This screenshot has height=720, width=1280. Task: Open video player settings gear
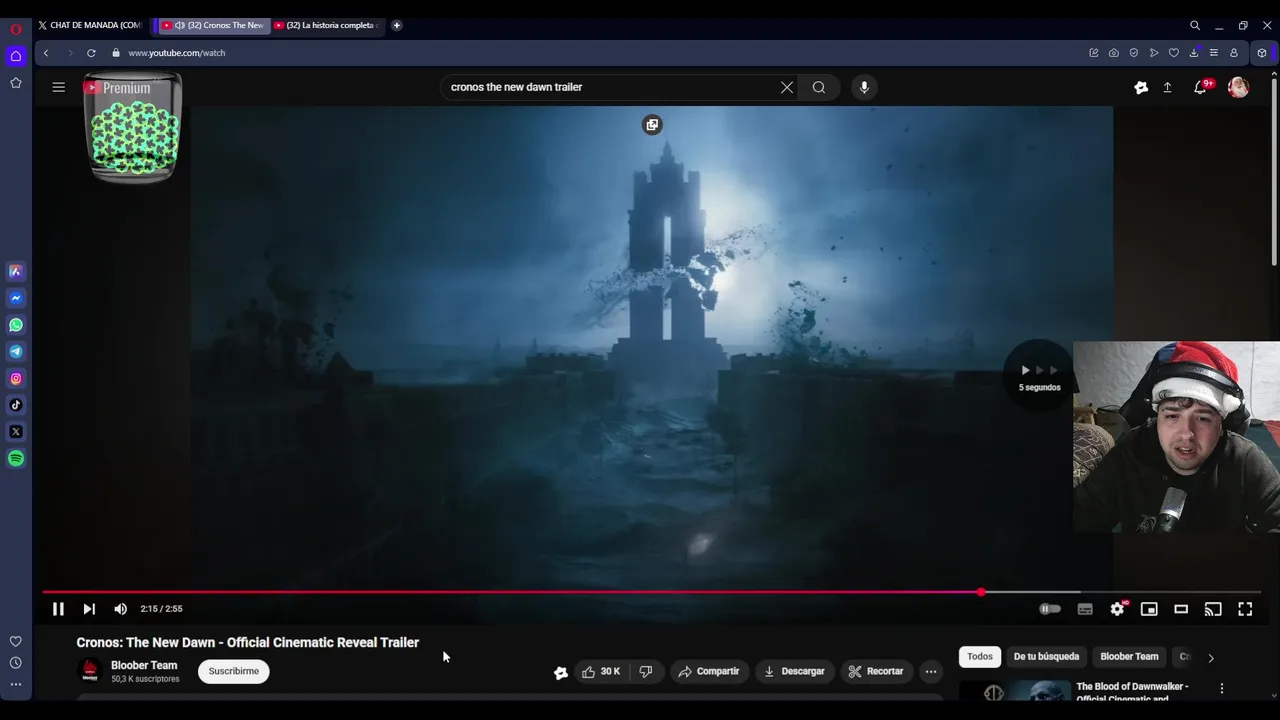point(1118,609)
